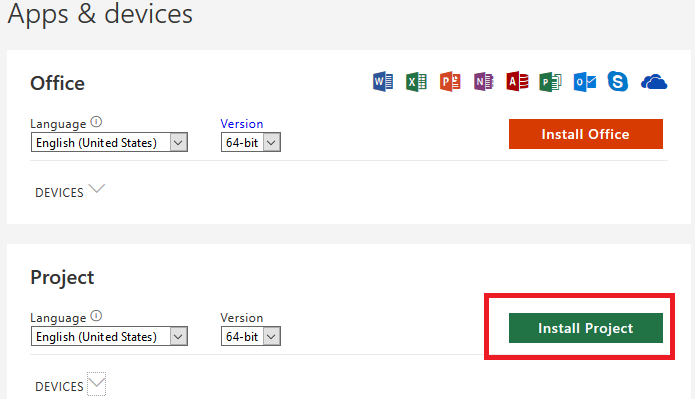695x399 pixels.
Task: Click the Access app icon
Action: 517,82
